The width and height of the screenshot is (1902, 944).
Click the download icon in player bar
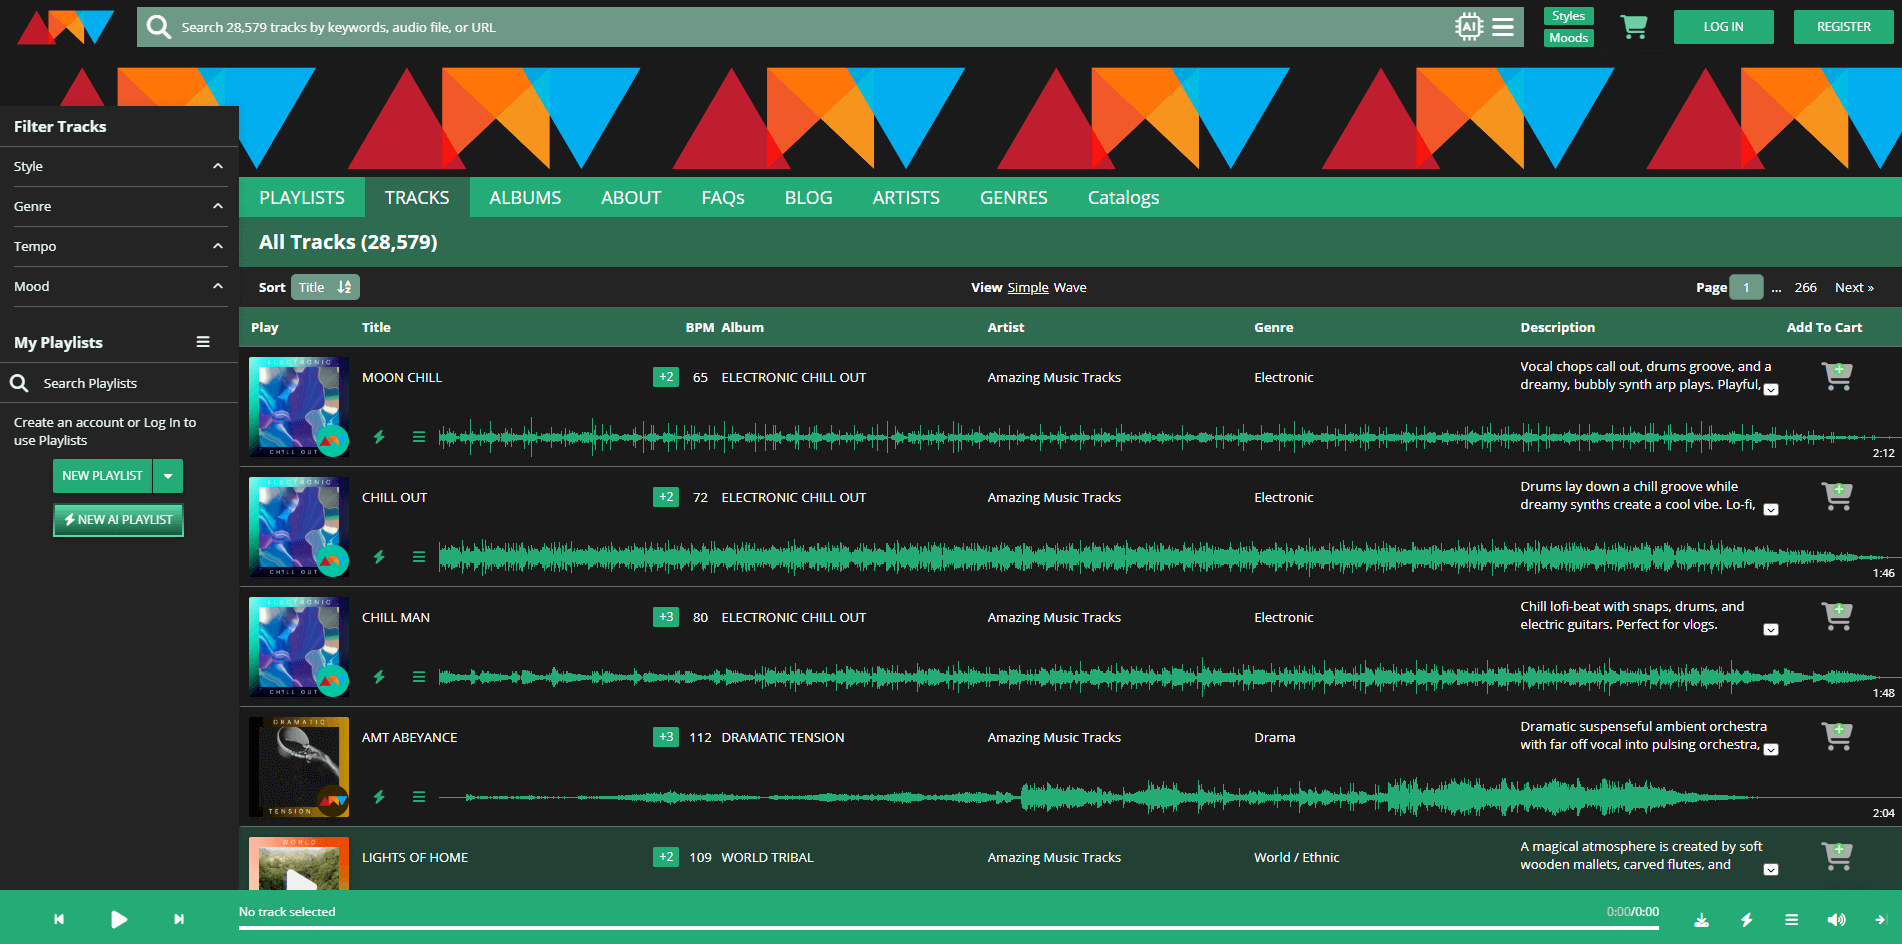(x=1701, y=920)
